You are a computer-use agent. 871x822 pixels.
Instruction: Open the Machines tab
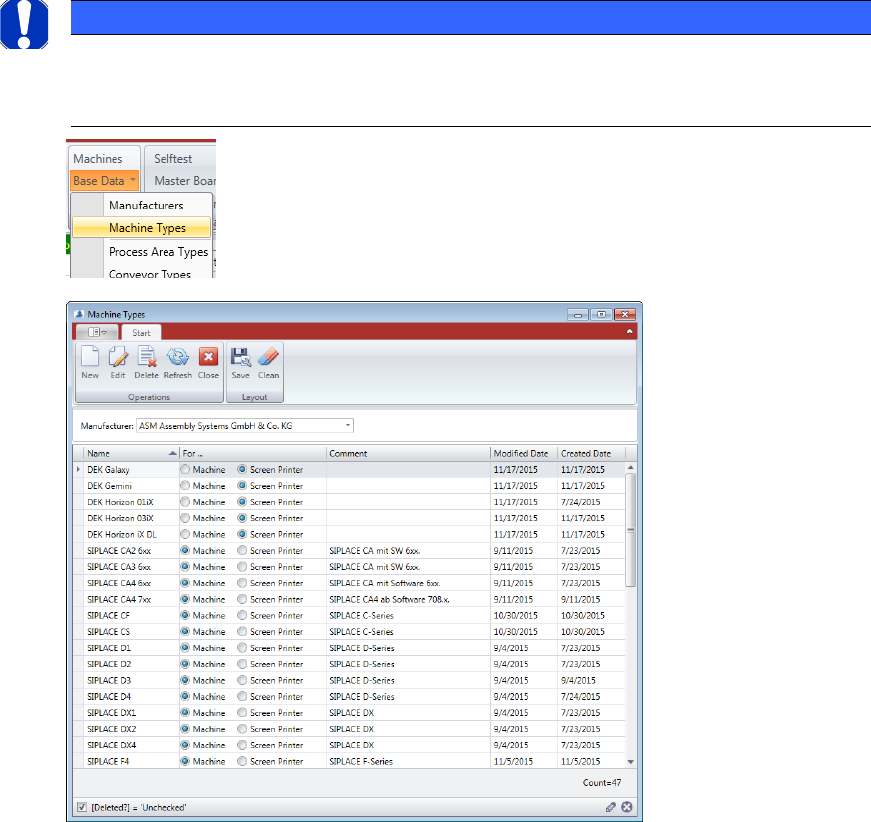98,159
